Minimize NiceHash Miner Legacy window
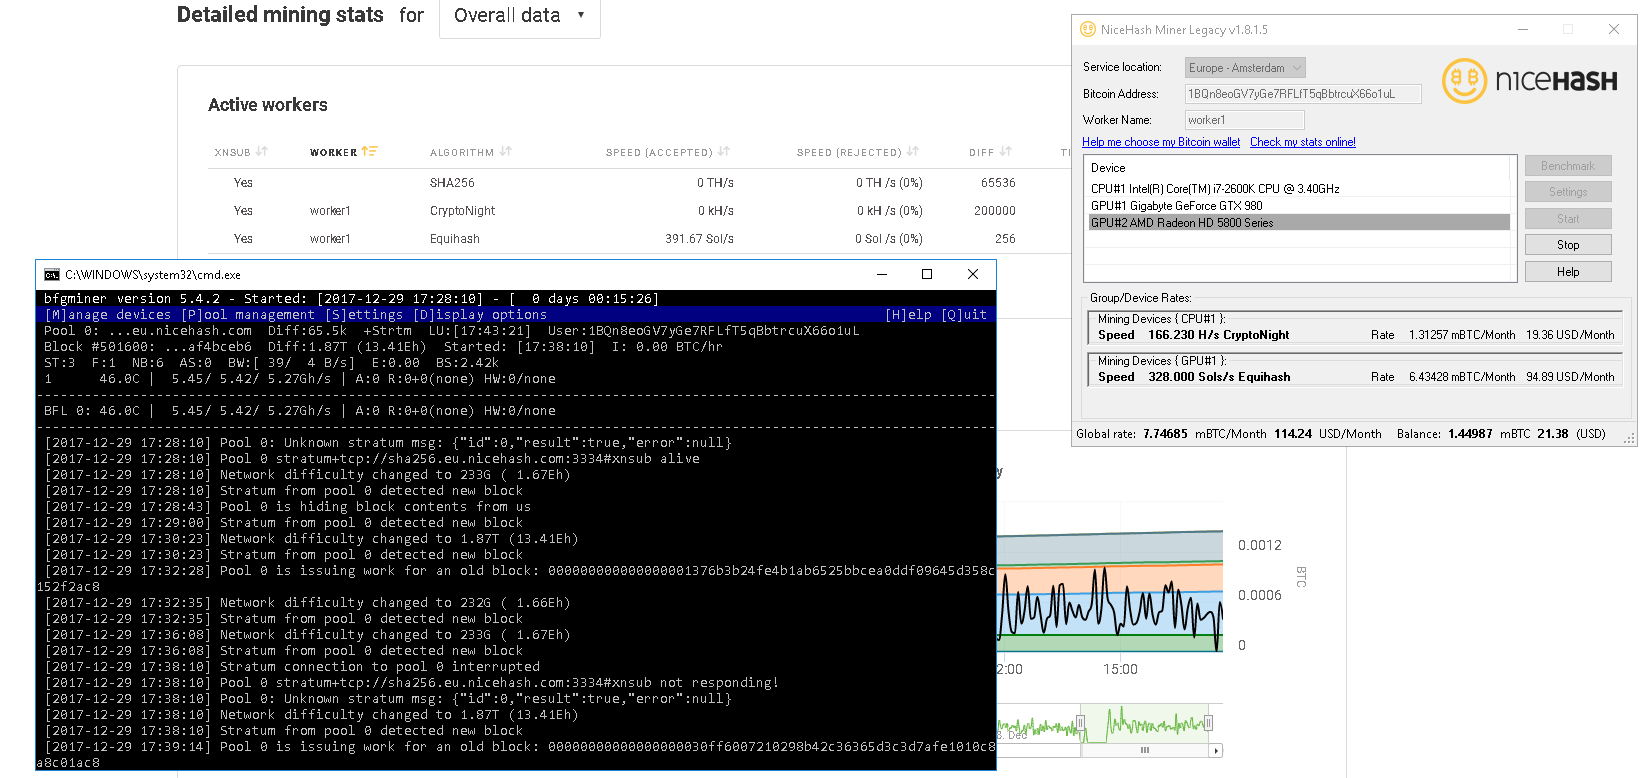1650x778 pixels. (1523, 30)
